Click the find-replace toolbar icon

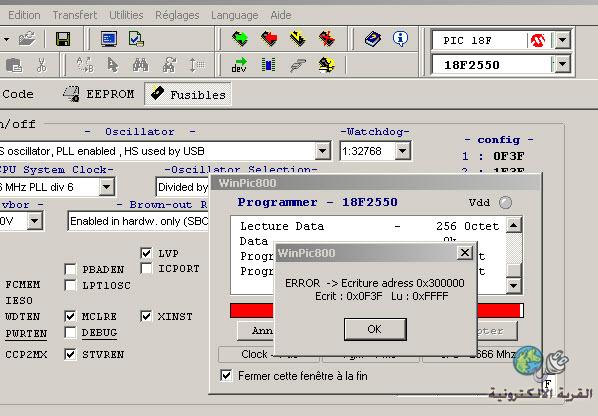tap(169, 65)
